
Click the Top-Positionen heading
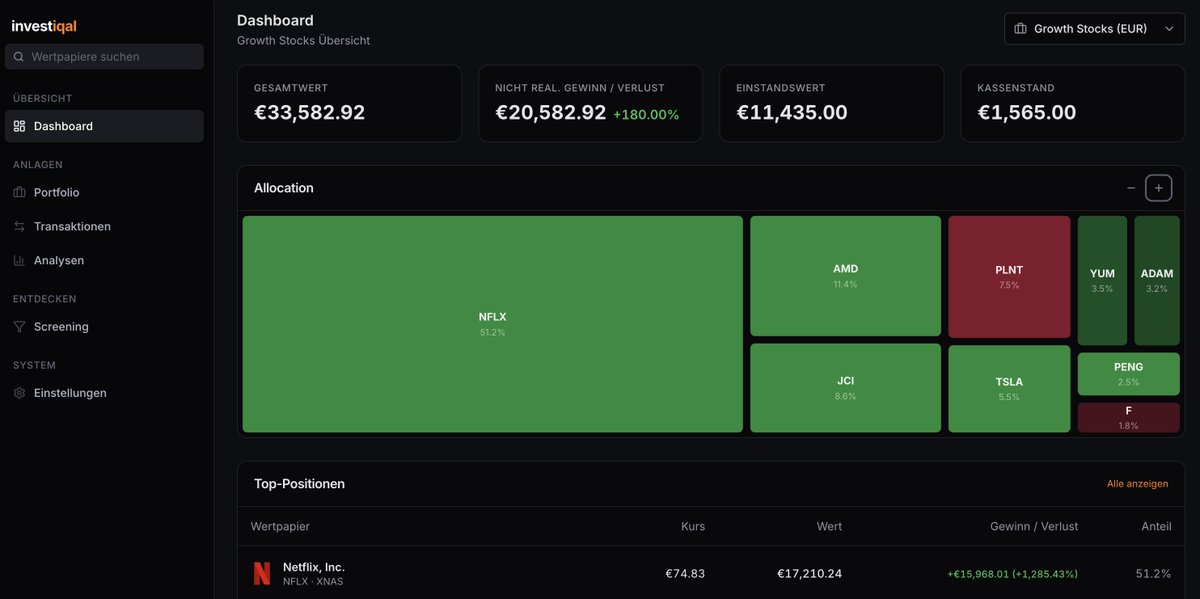click(299, 484)
